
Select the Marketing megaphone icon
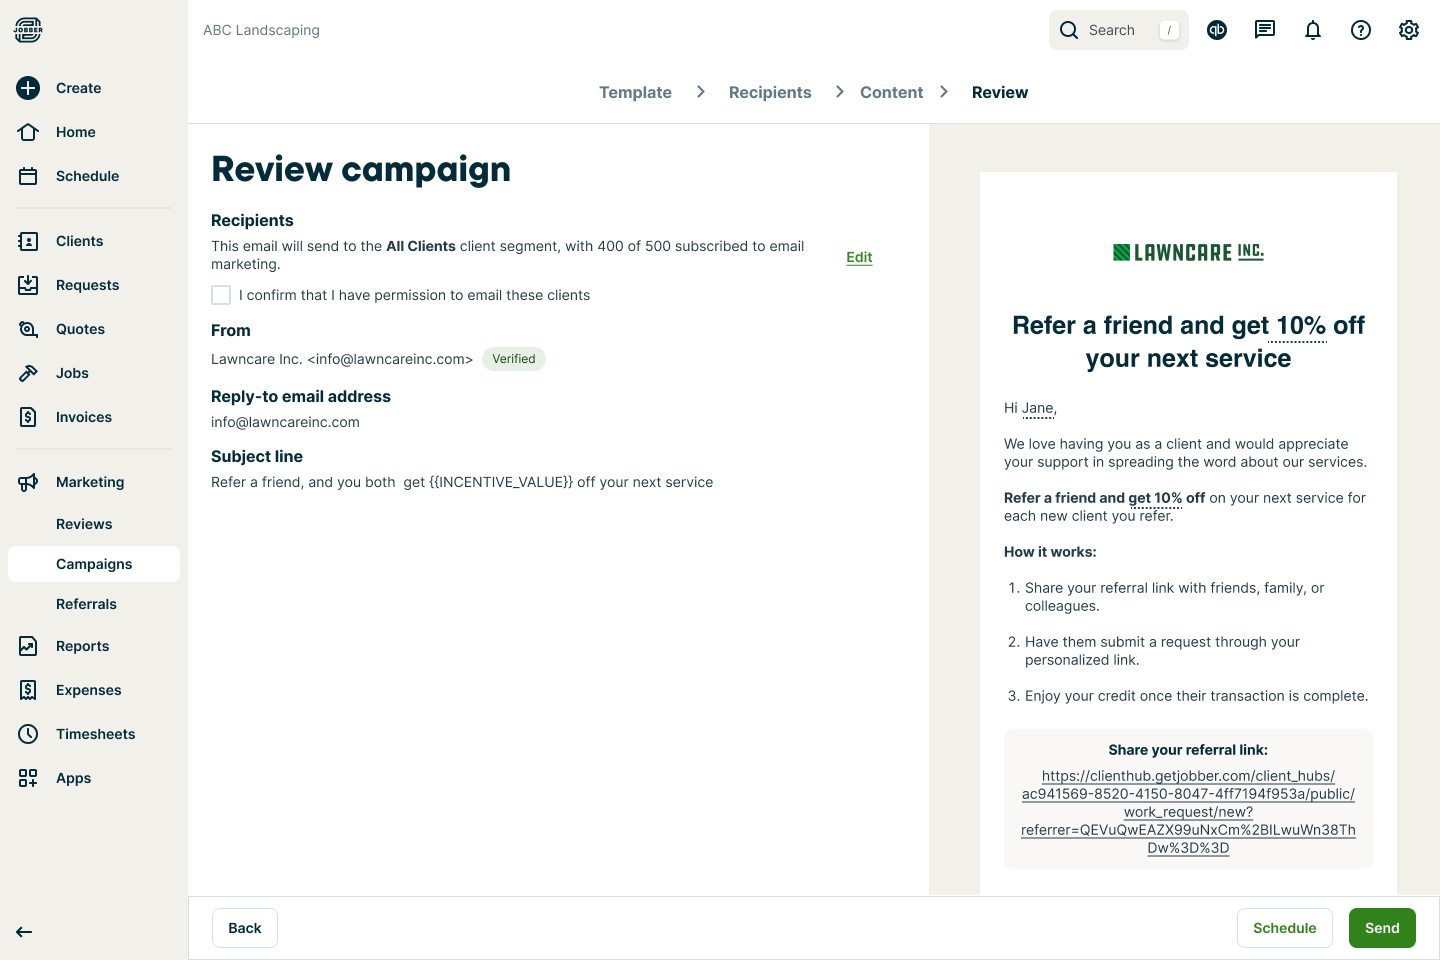(x=27, y=482)
